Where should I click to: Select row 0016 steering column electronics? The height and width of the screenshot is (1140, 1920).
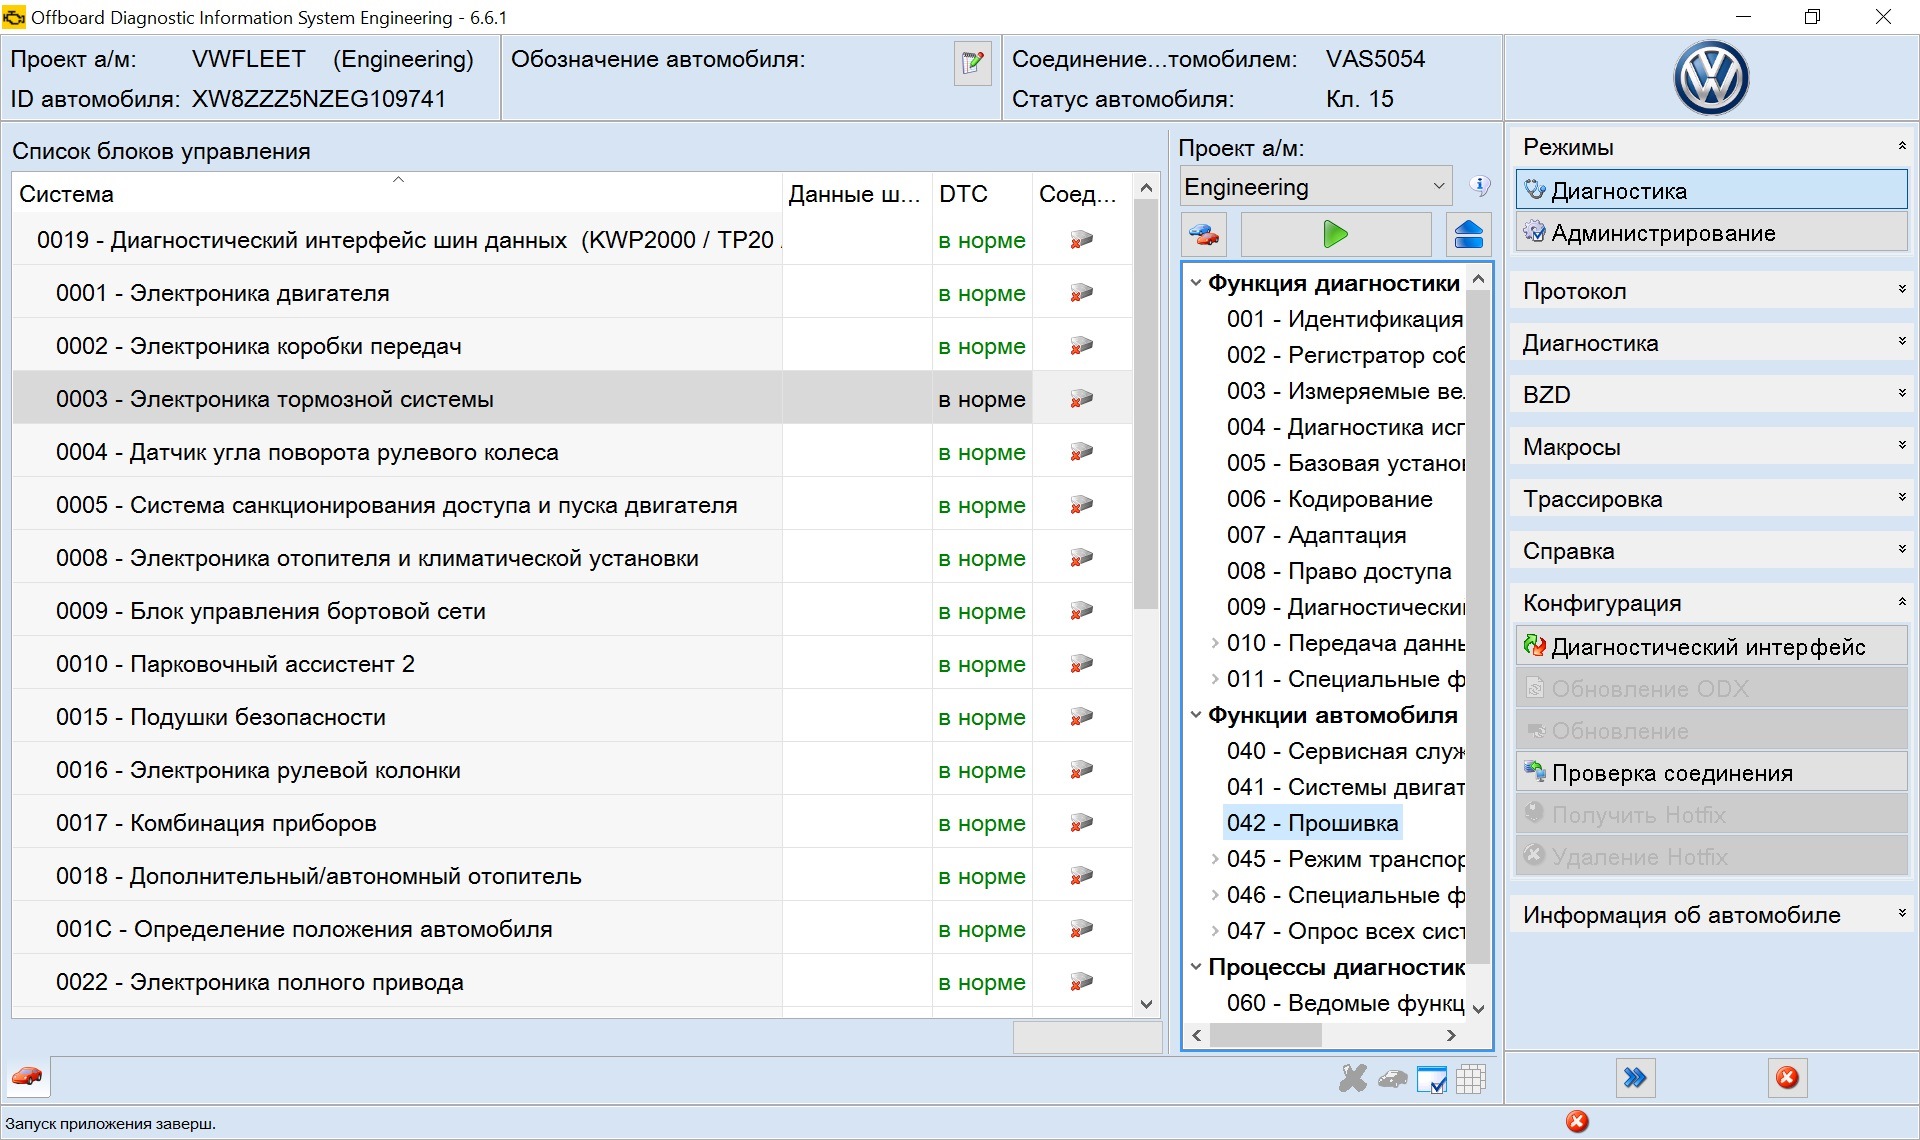tap(572, 770)
